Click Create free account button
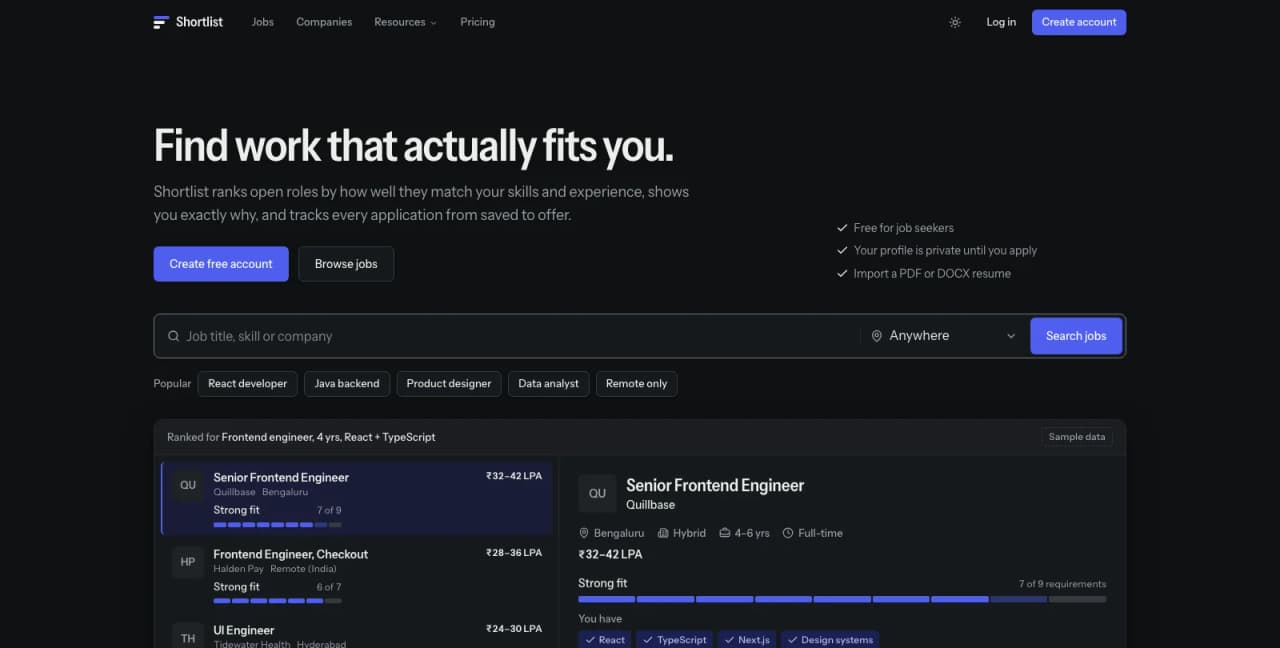Image resolution: width=1280 pixels, height=648 pixels. pos(221,264)
